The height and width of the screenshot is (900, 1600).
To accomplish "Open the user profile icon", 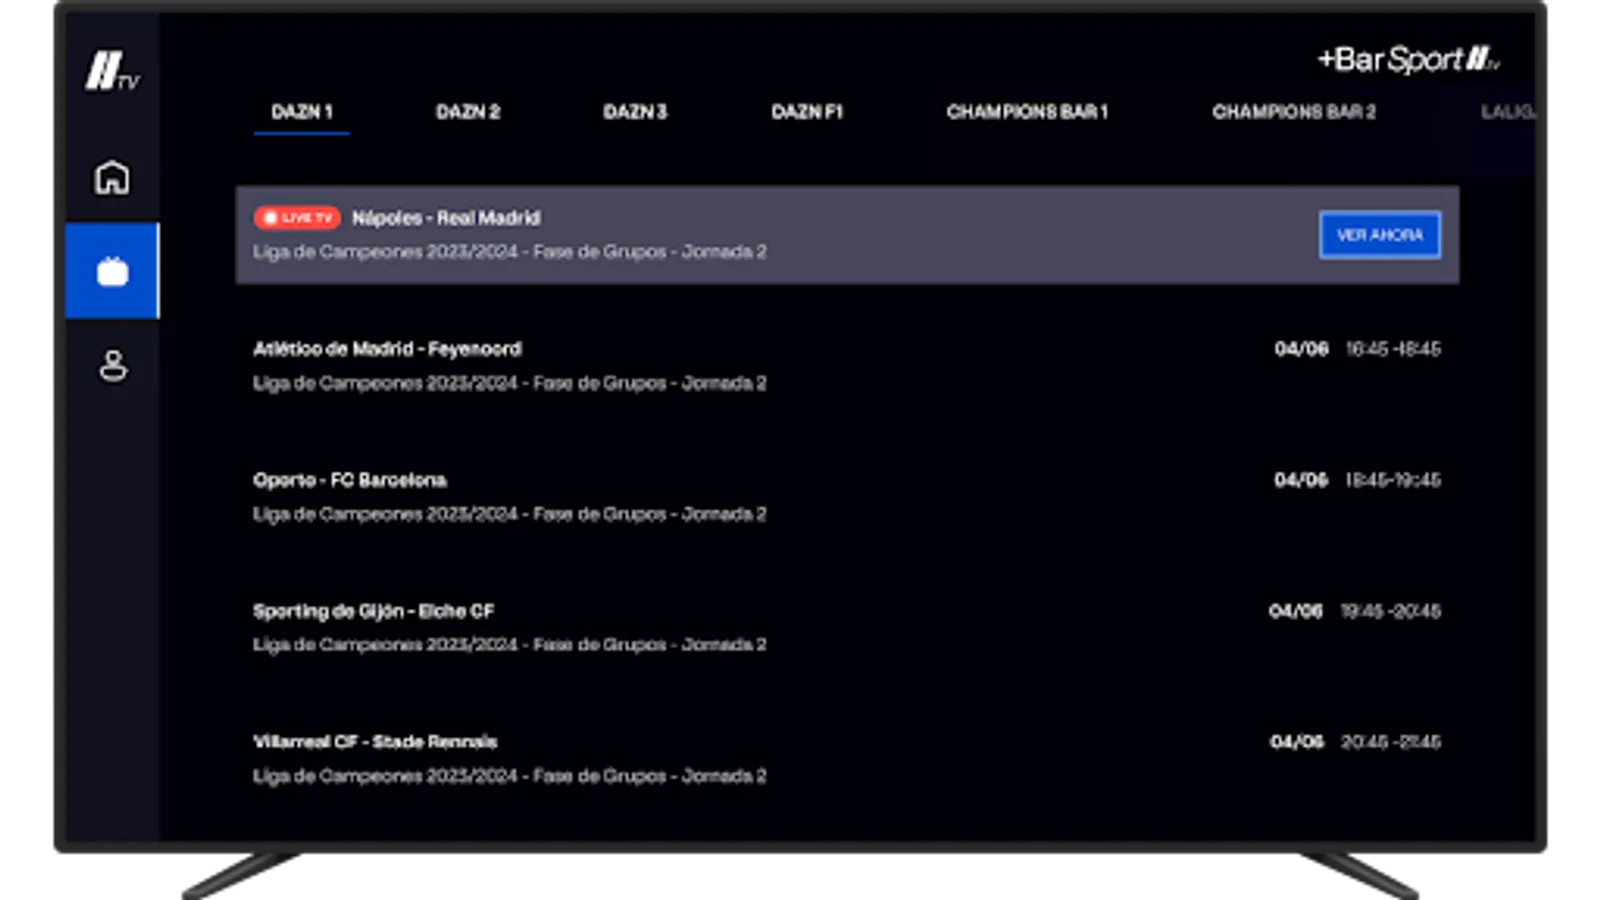I will point(113,365).
